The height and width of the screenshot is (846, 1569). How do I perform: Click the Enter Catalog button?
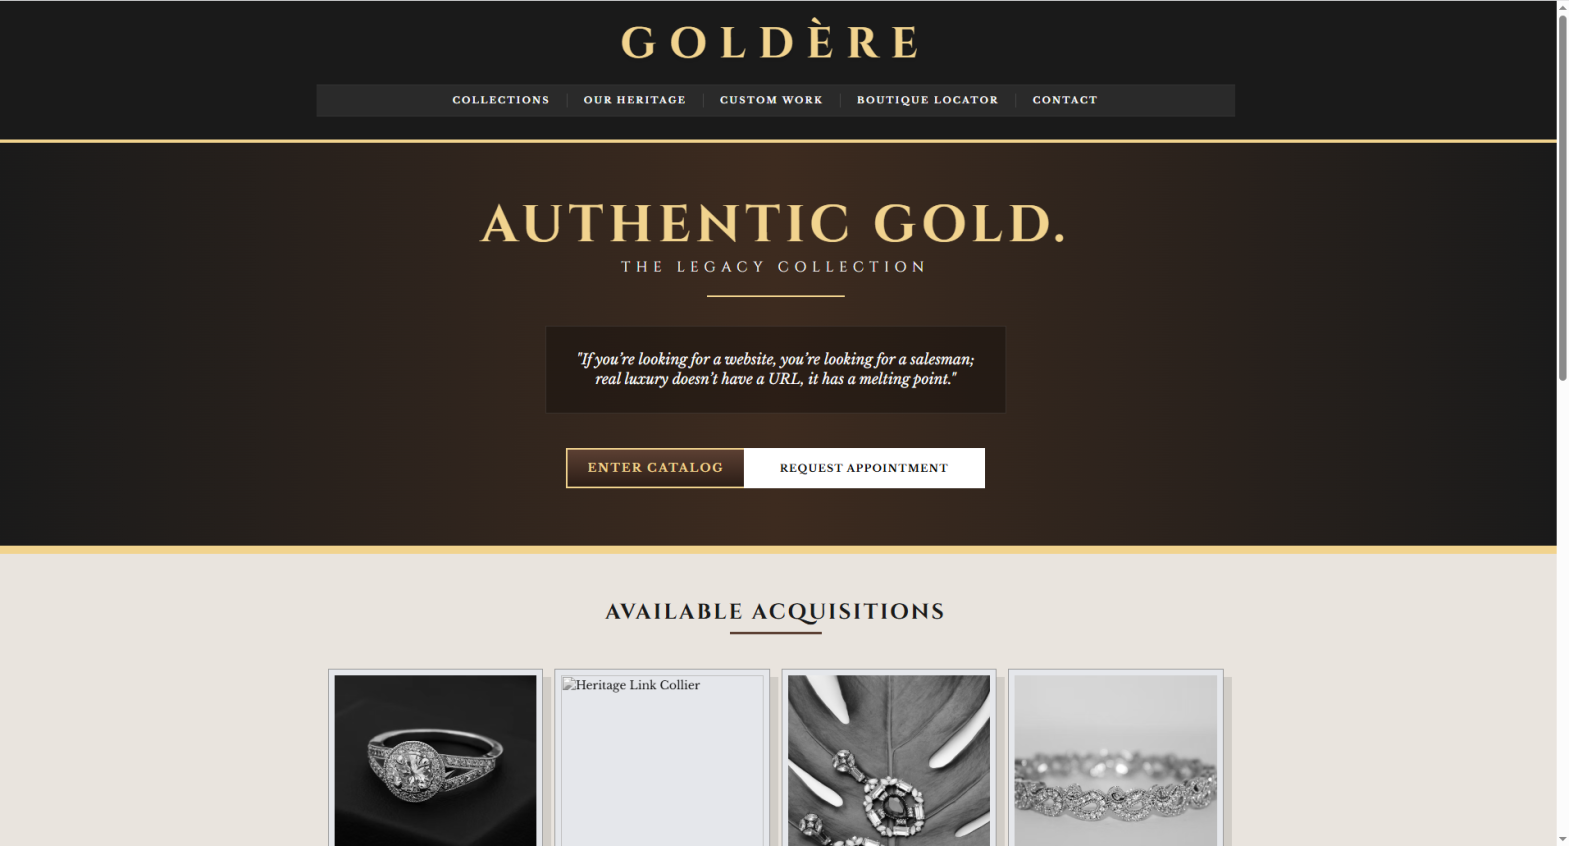point(655,468)
